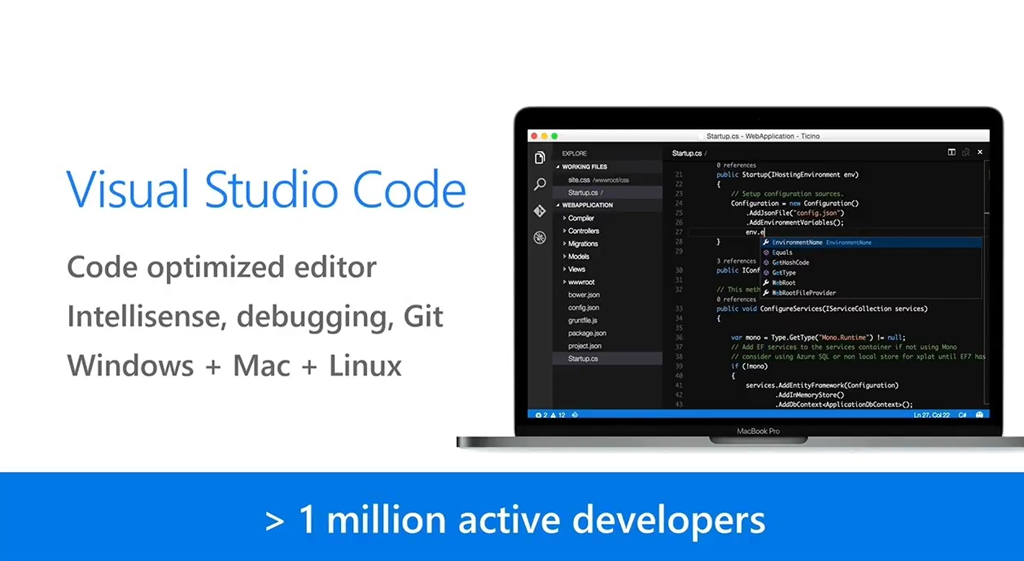Viewport: 1024px width, 561px height.
Task: Click the services.AddEntityFramework line
Action: click(x=822, y=385)
